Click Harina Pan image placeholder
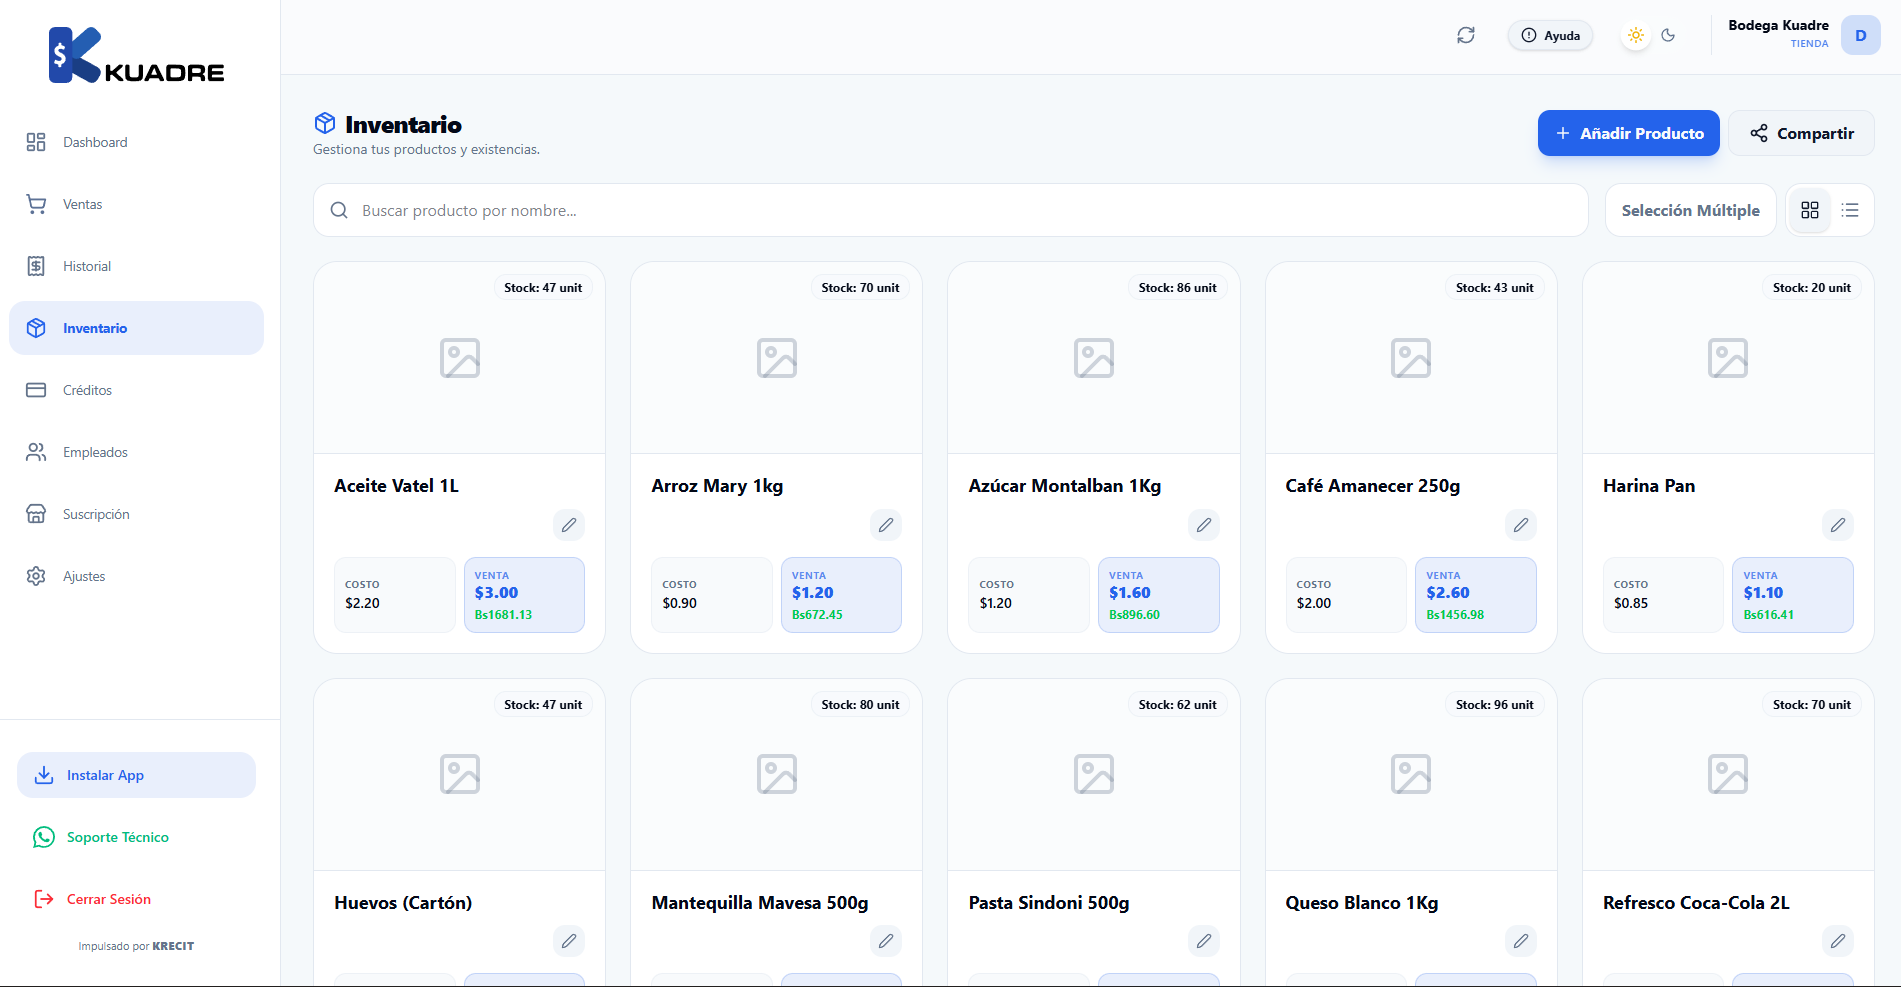The width and height of the screenshot is (1901, 987). click(1728, 358)
